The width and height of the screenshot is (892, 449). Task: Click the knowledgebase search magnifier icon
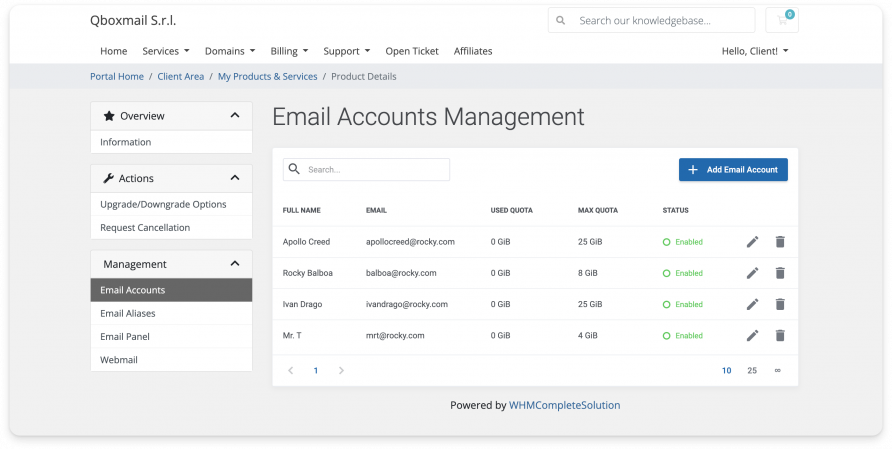tap(561, 20)
